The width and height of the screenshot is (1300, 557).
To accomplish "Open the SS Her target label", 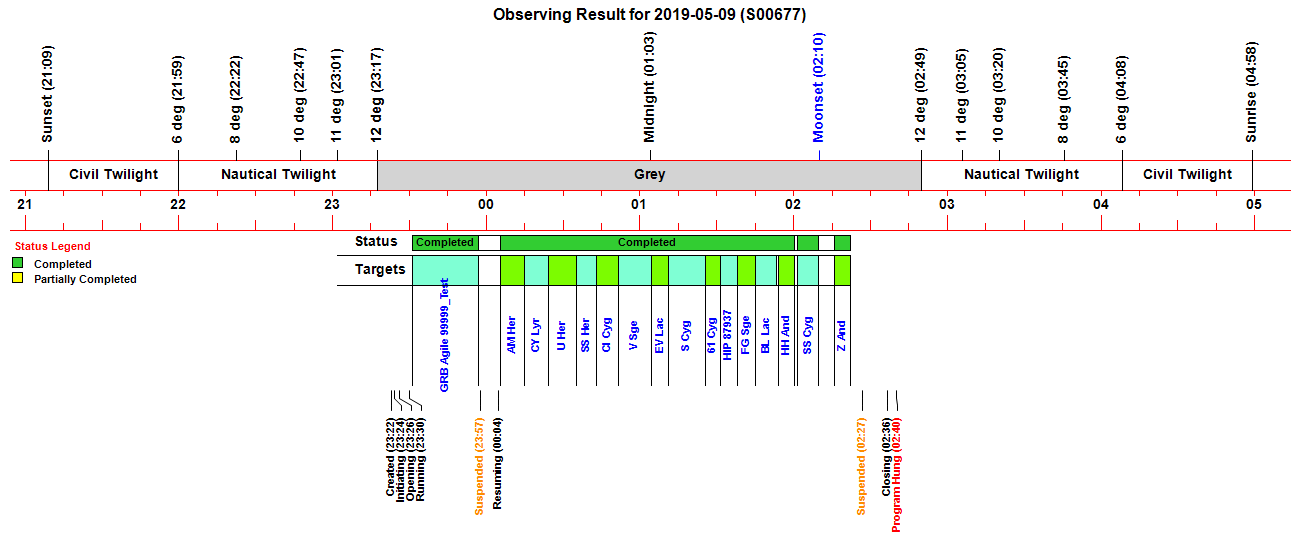I will 586,335.
